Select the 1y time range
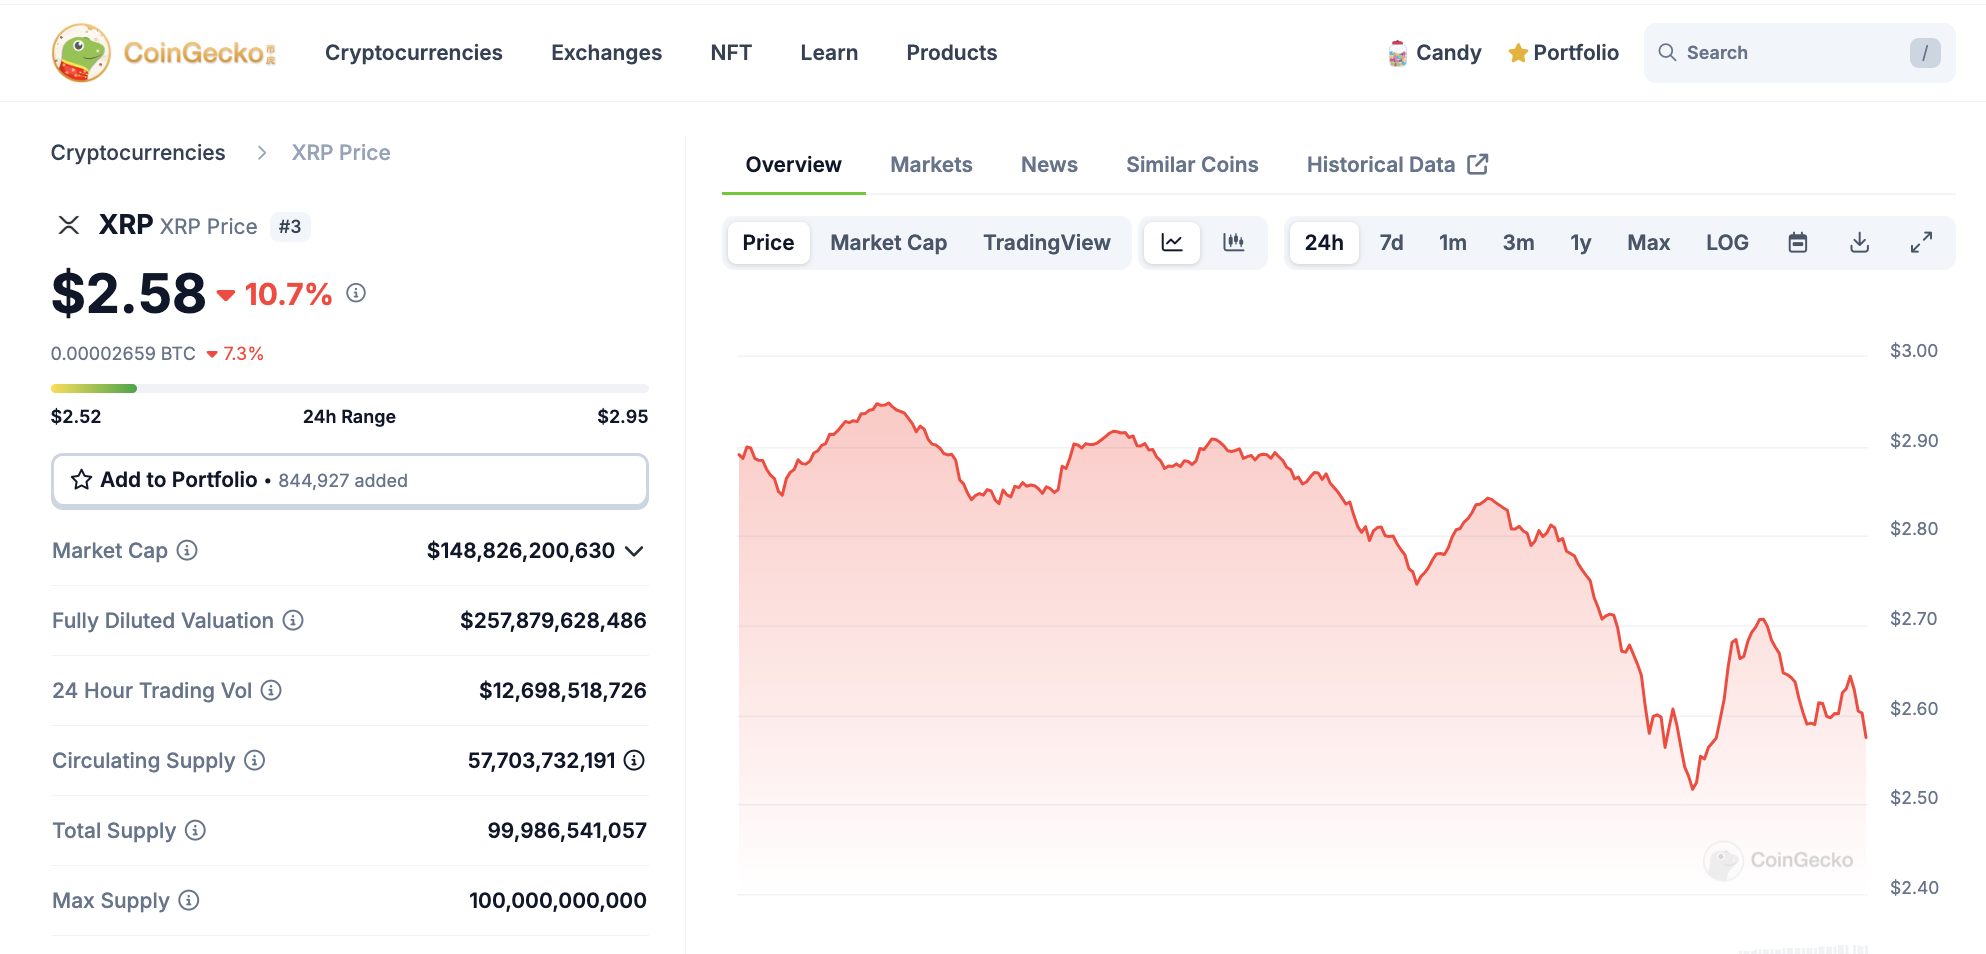1986x954 pixels. click(x=1581, y=242)
